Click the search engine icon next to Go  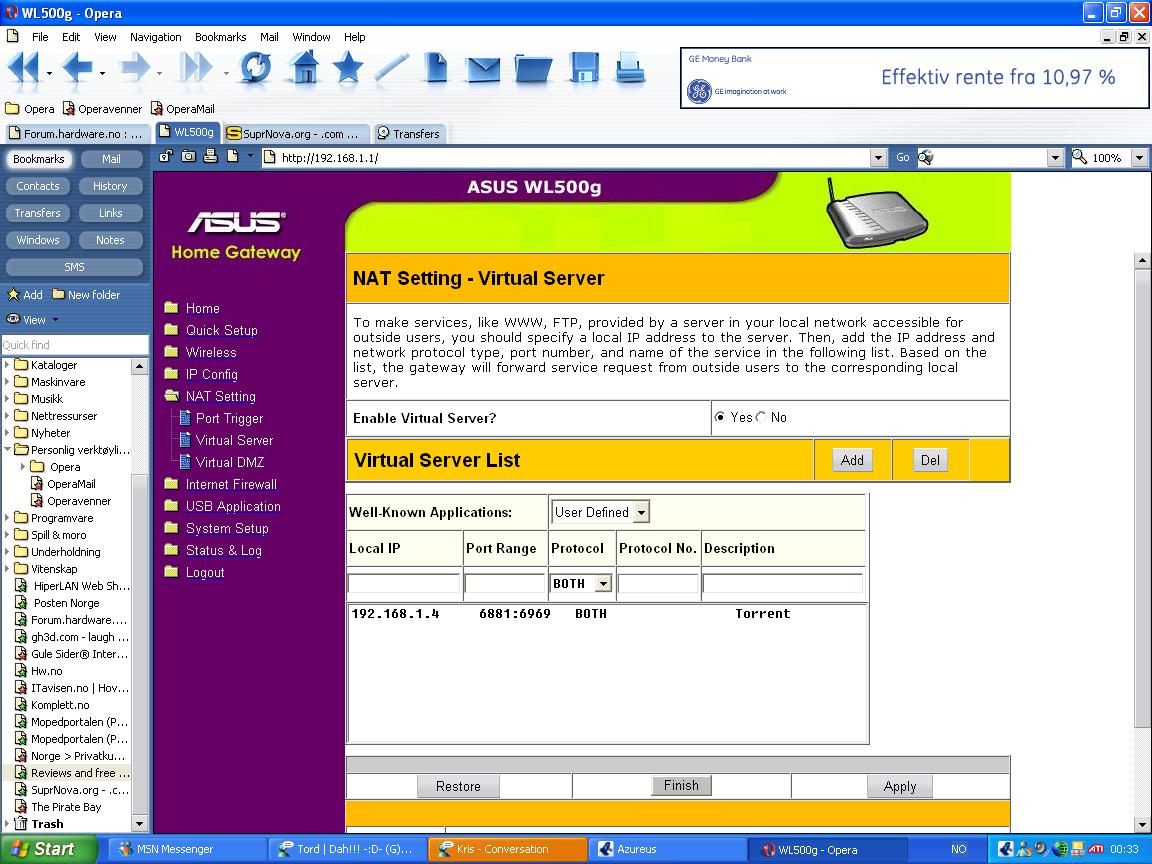click(926, 157)
